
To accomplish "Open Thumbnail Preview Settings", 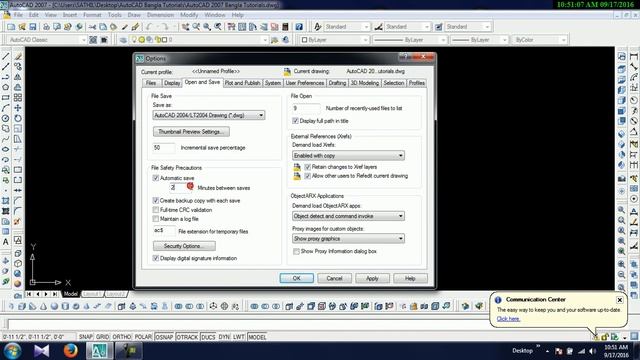I will coord(191,132).
